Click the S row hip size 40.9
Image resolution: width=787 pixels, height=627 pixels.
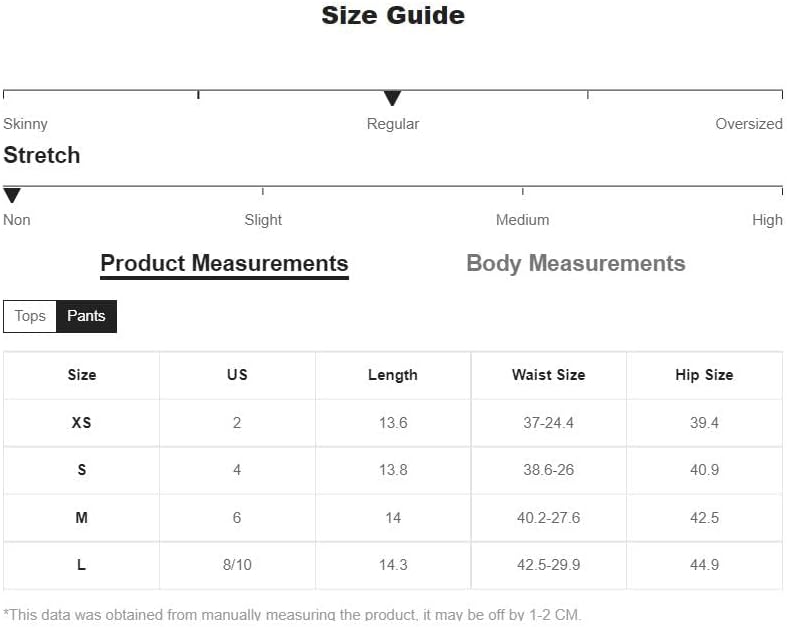point(704,470)
